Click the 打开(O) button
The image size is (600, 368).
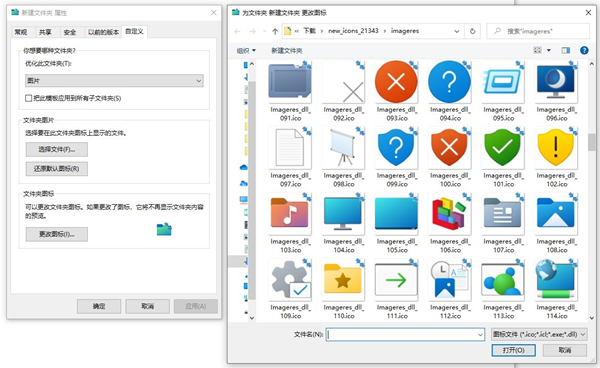coord(514,350)
